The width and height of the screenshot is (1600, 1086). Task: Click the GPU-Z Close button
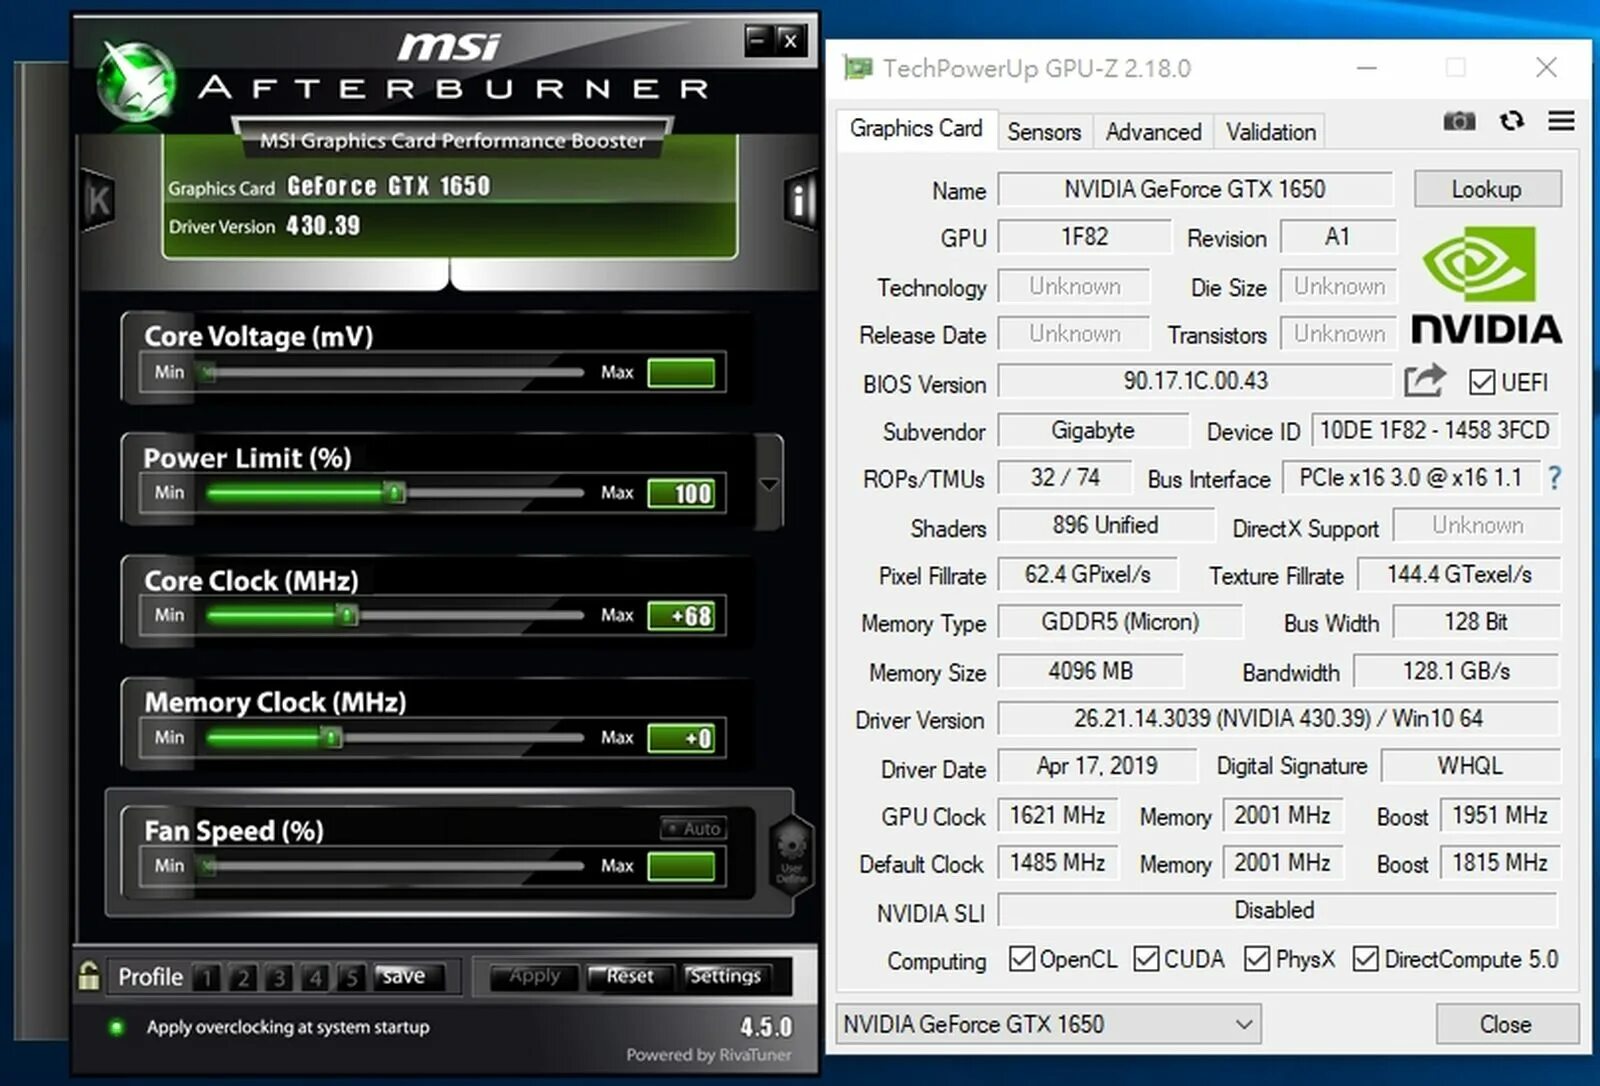point(1506,1024)
